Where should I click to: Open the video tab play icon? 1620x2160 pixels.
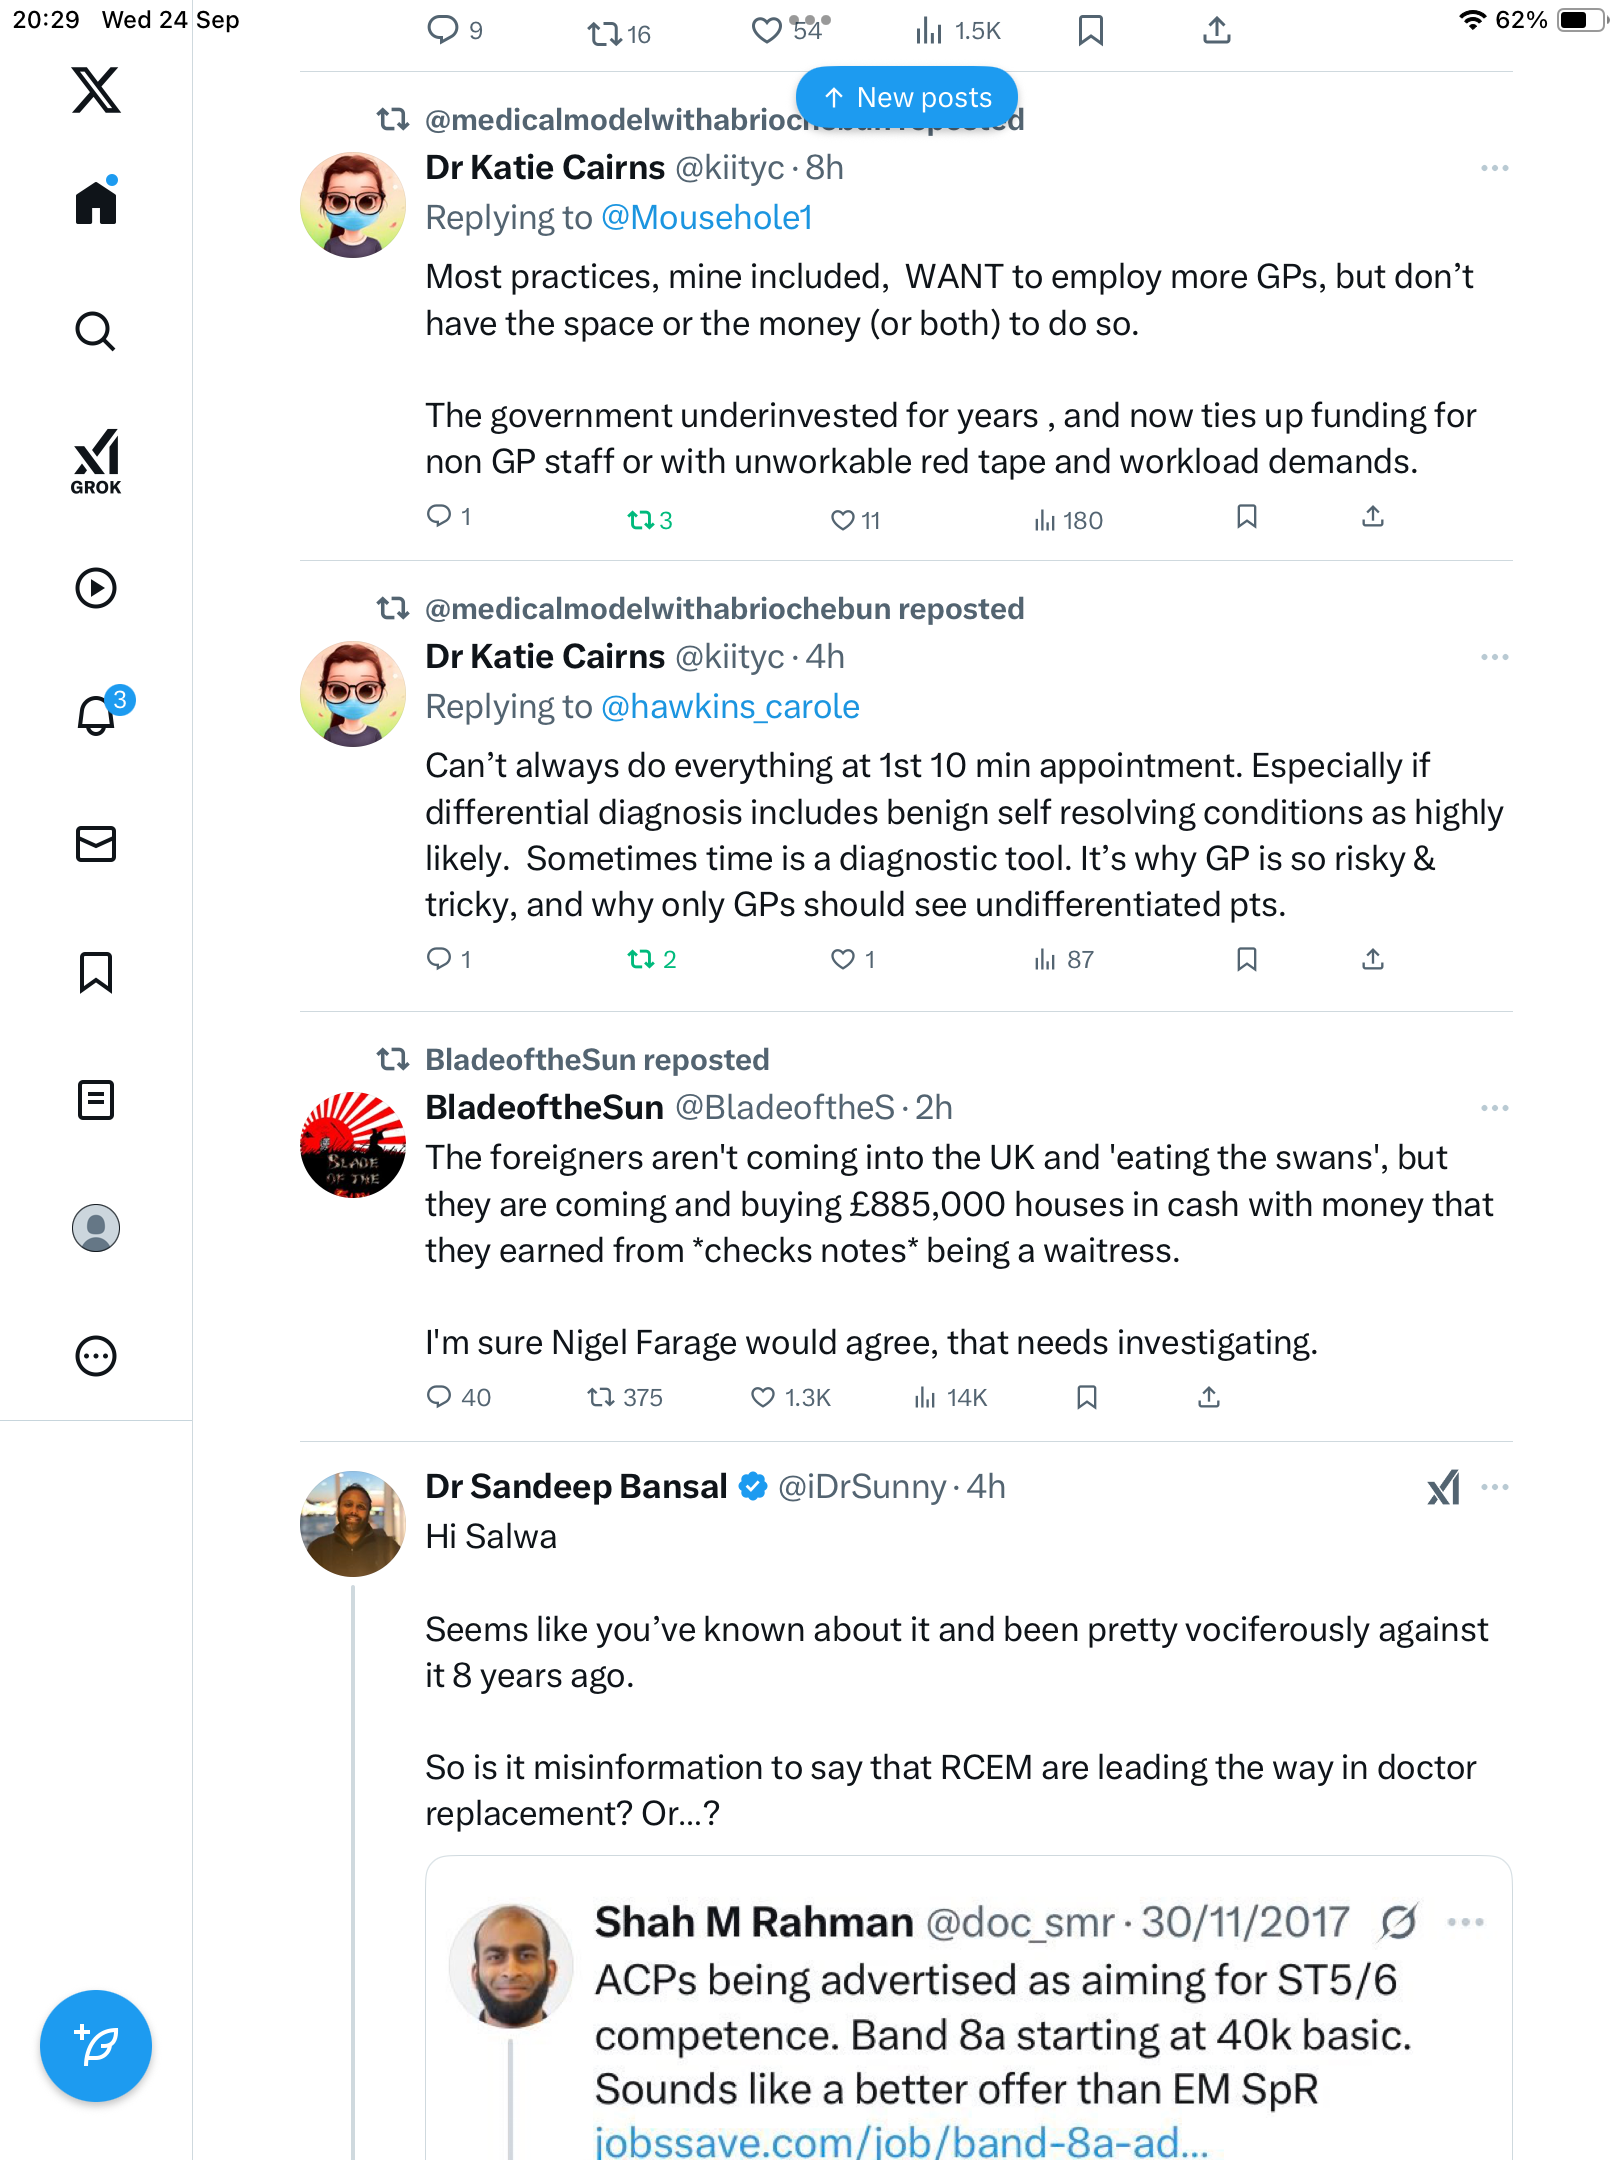point(96,588)
